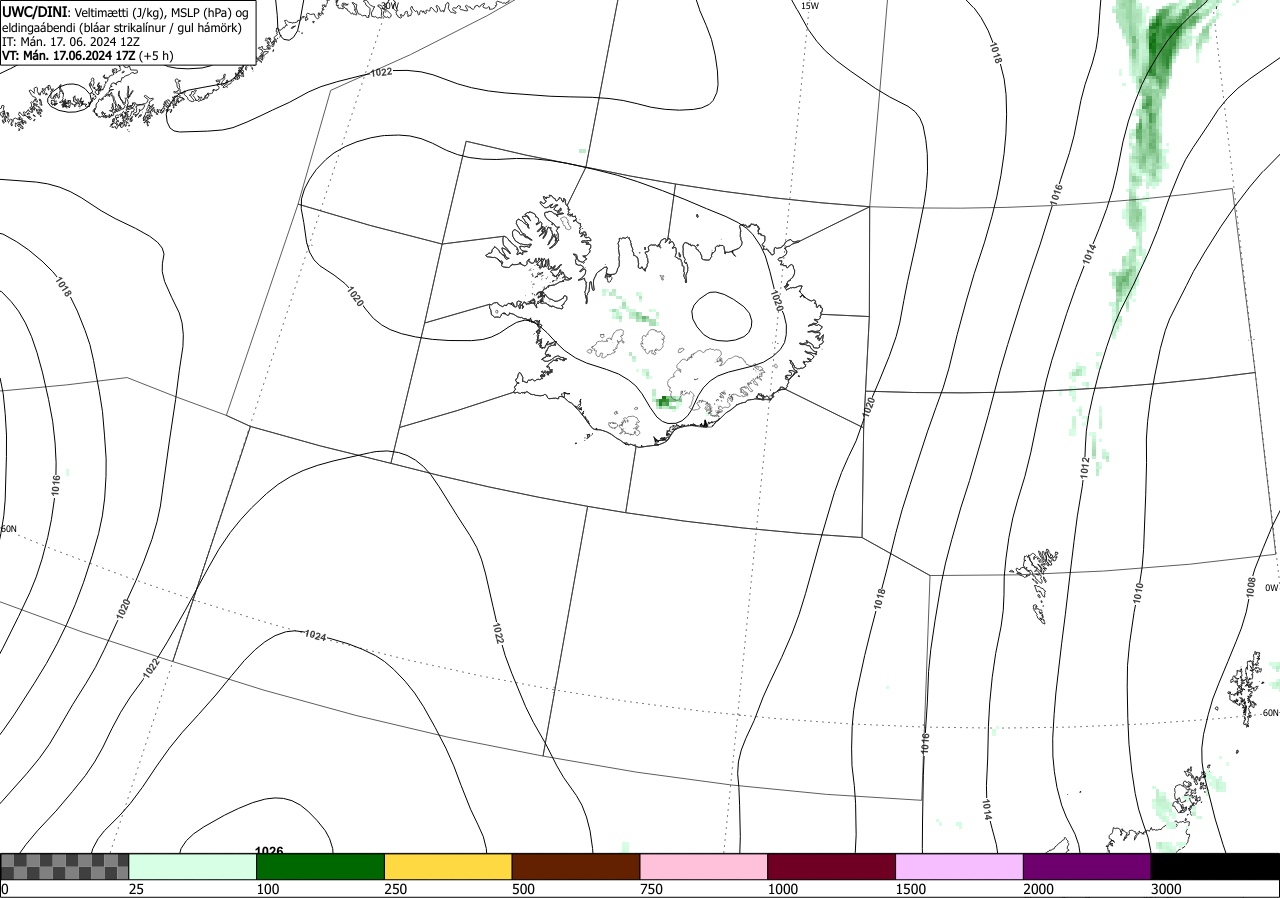Click the dark green CAPE patch in south Iceland
This screenshot has height=898, width=1280.
667,402
